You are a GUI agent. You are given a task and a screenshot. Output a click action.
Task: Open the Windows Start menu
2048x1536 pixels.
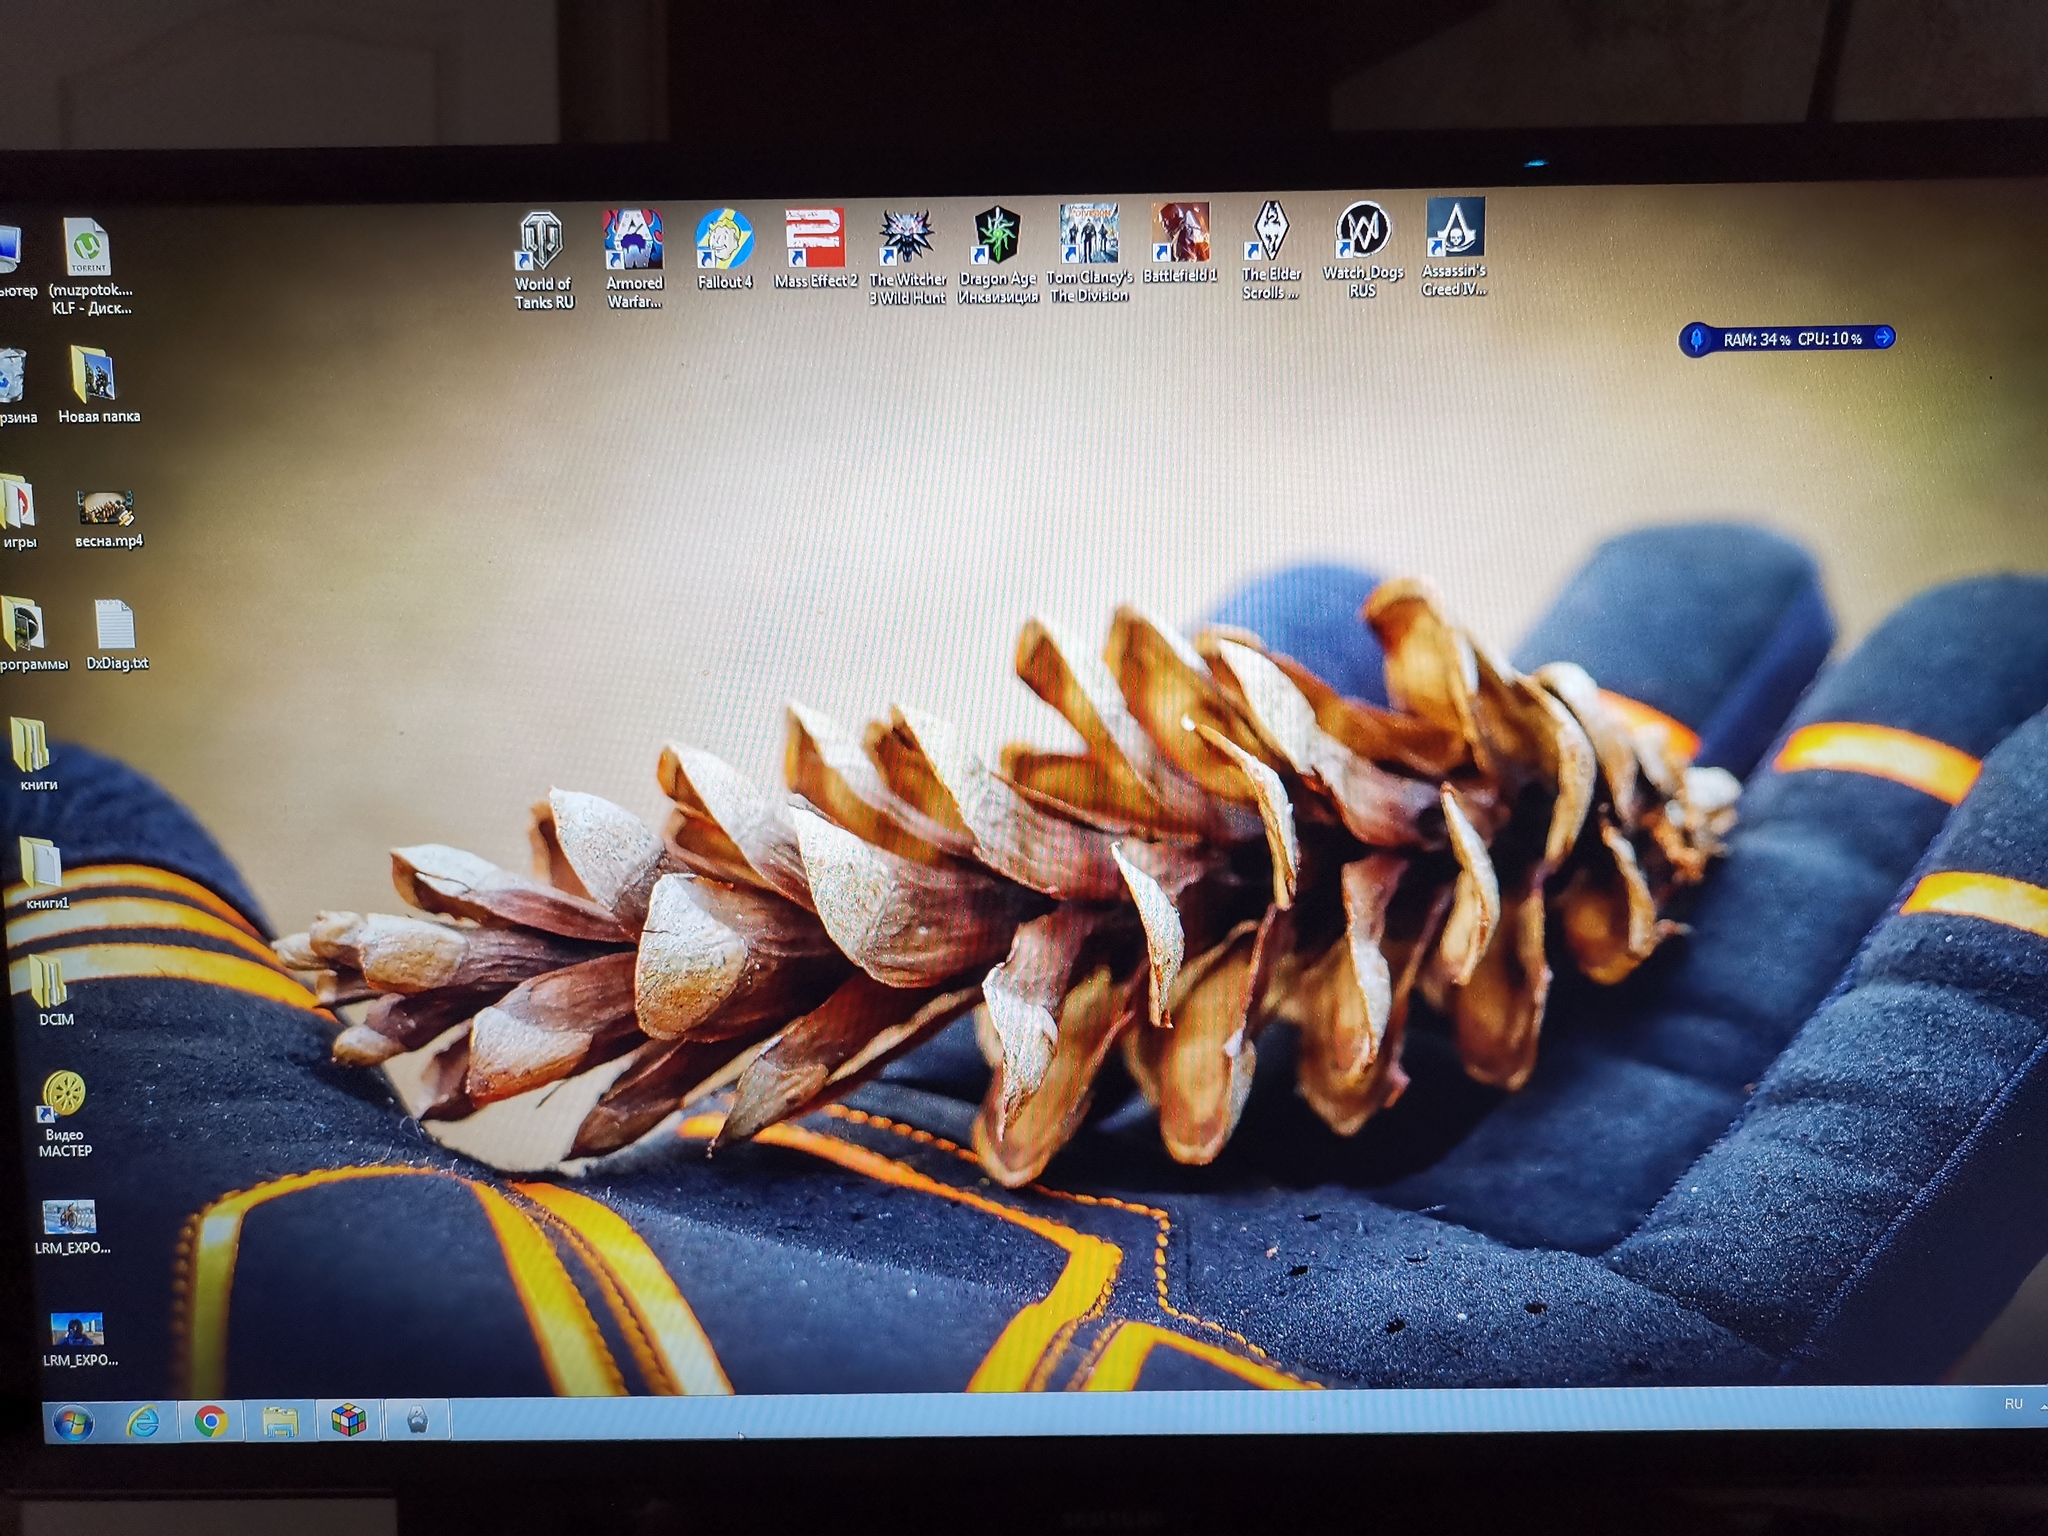pyautogui.click(x=72, y=1422)
